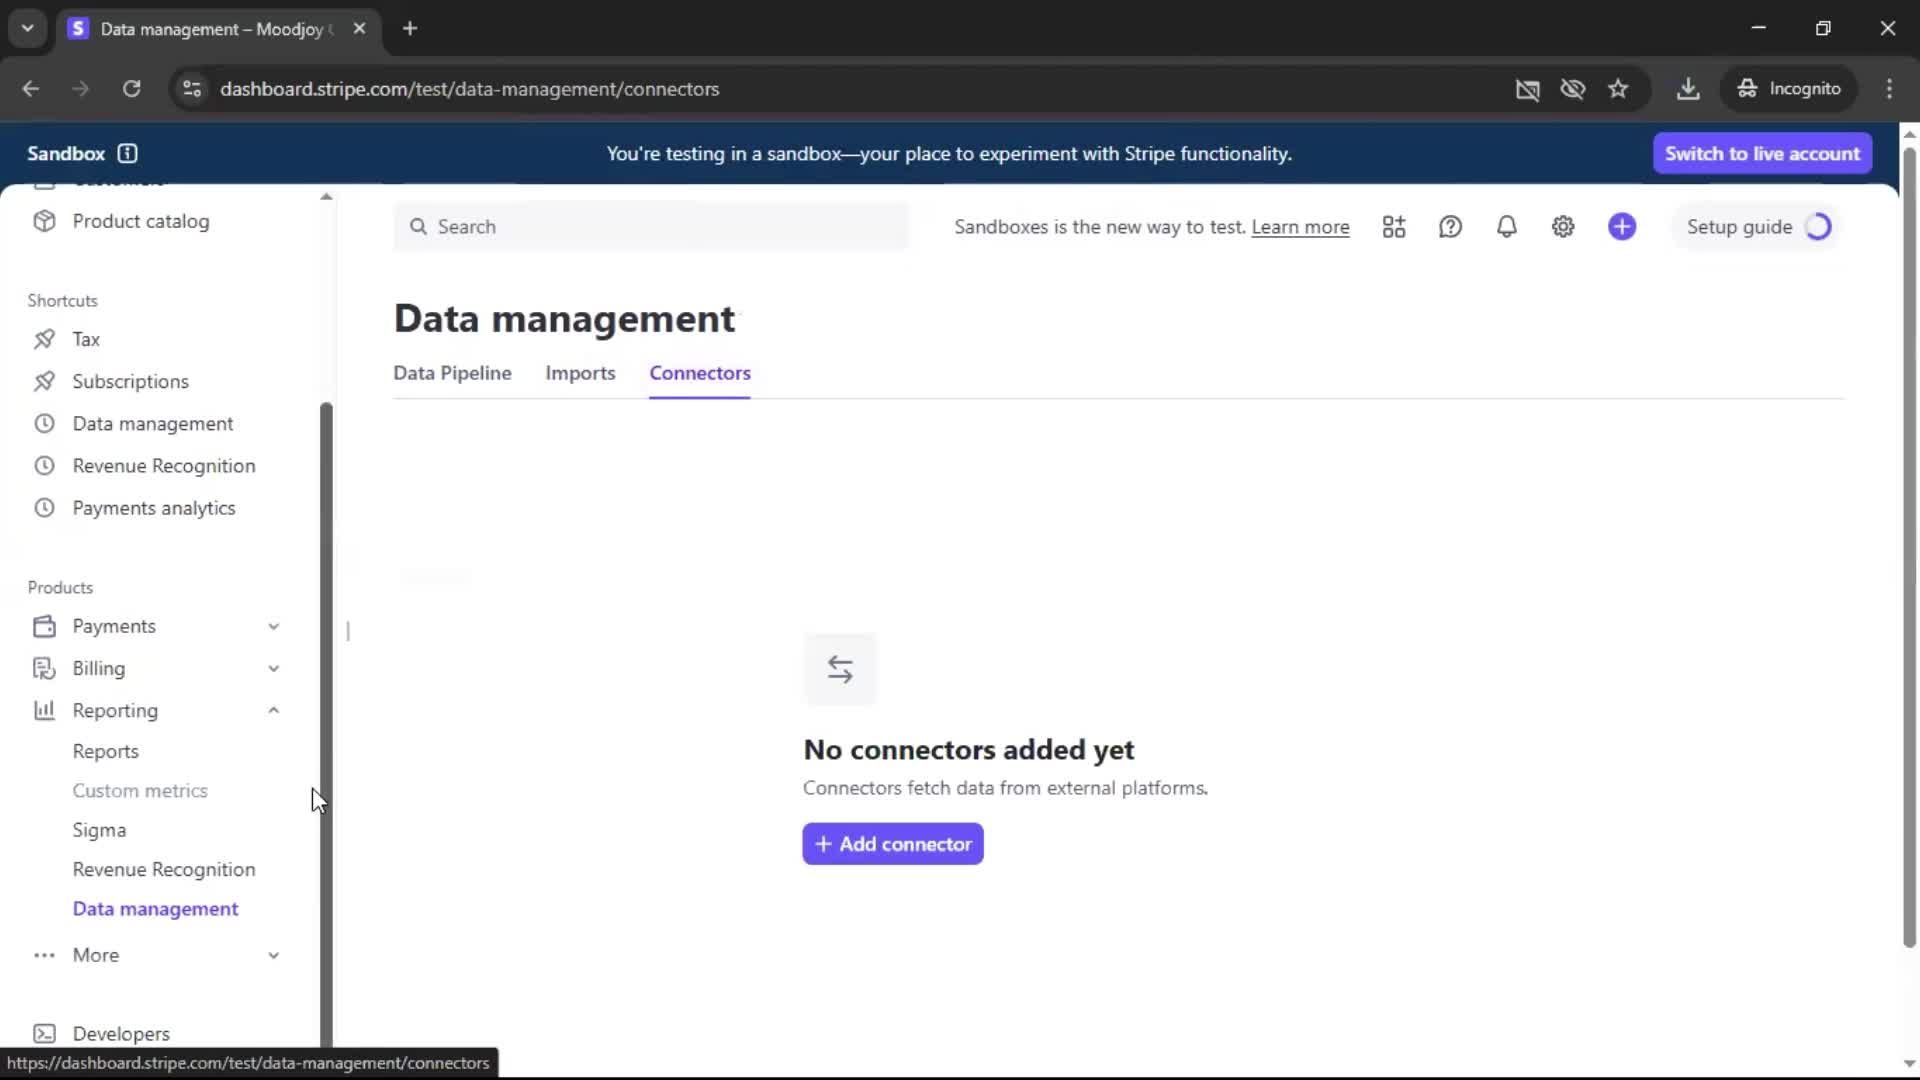Image resolution: width=1920 pixels, height=1080 pixels.
Task: Expand the Payments menu chevron
Action: 273,626
